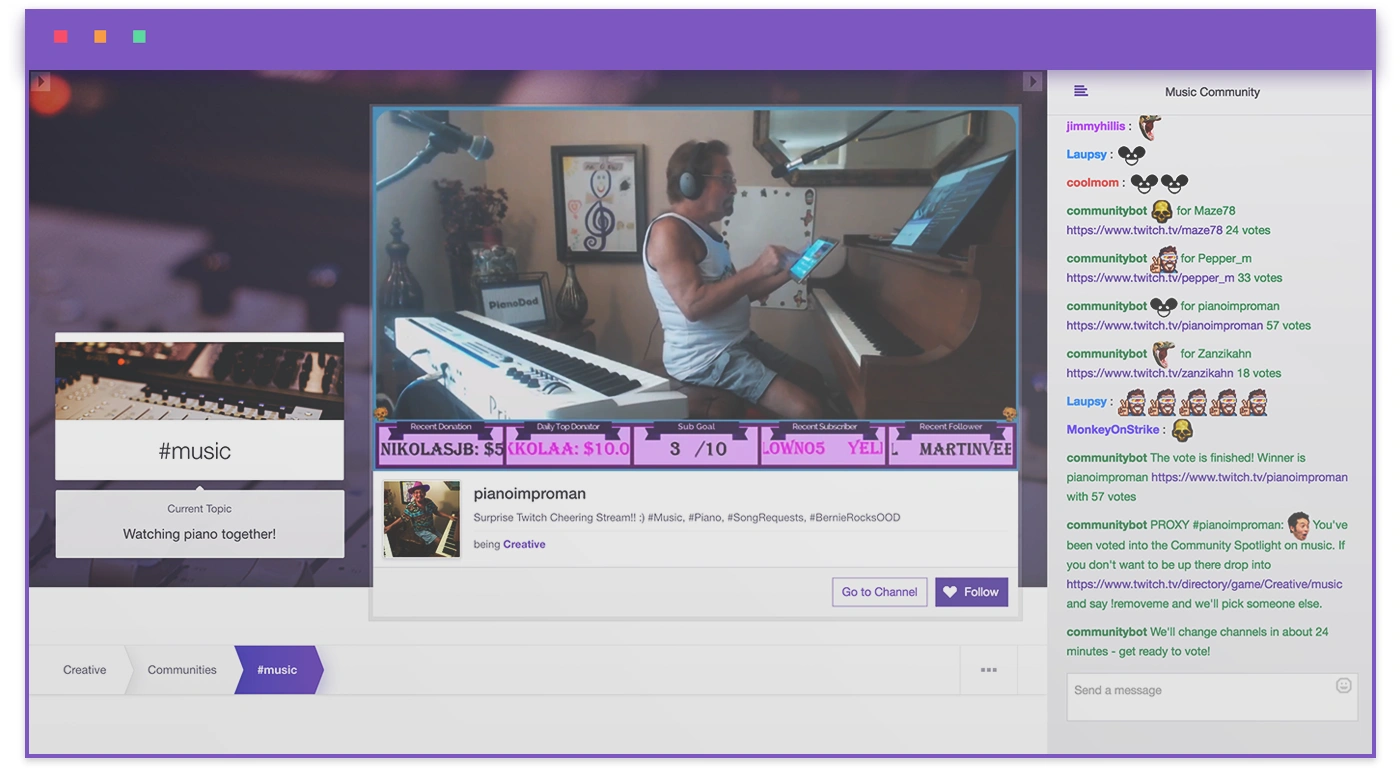Select the Communities breadcrumb

[182, 670]
